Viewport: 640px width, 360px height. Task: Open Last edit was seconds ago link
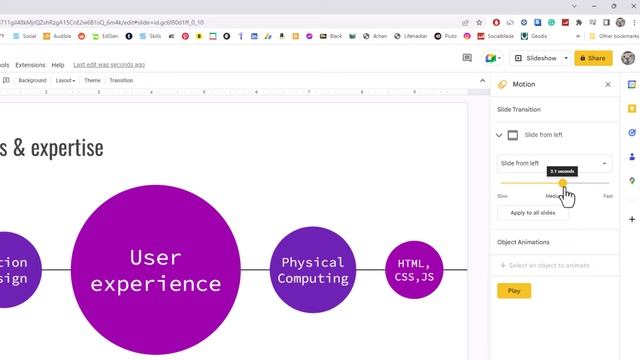click(109, 65)
